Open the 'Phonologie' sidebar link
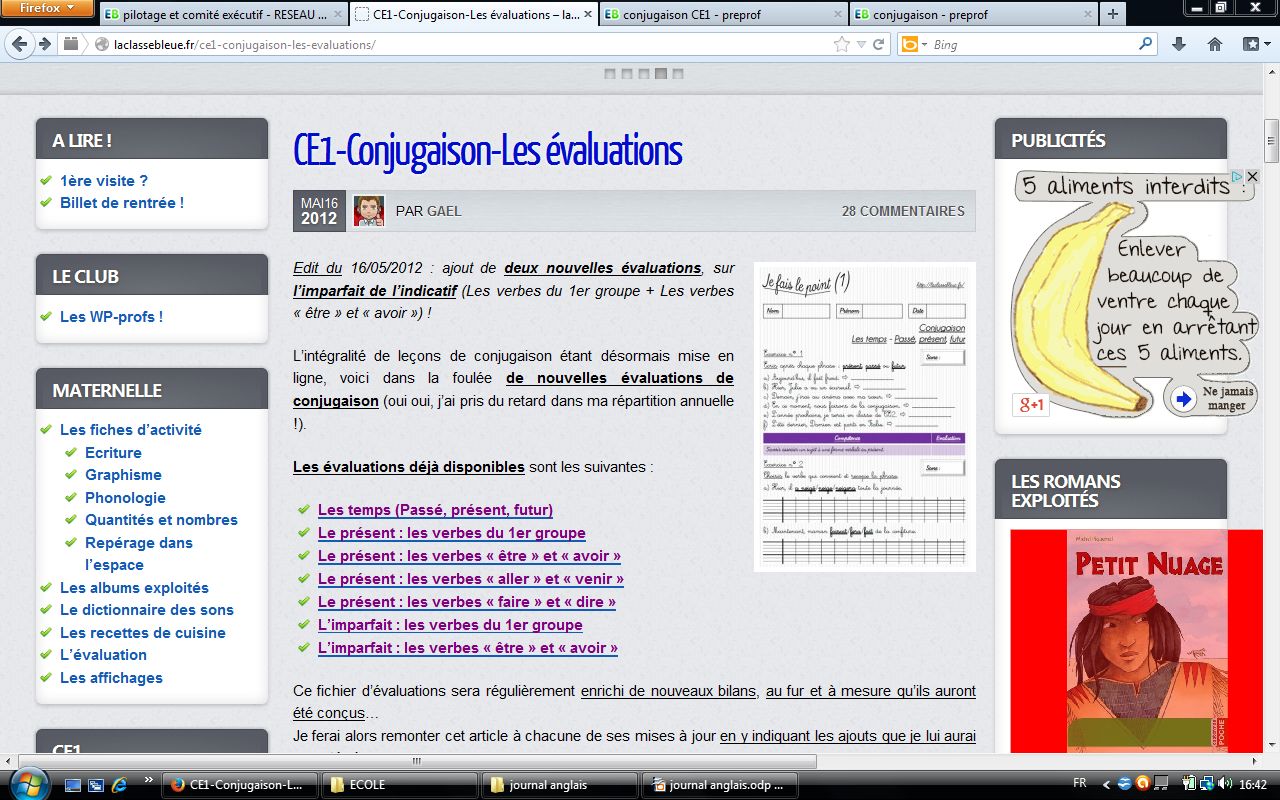The image size is (1280, 800). click(x=125, y=498)
